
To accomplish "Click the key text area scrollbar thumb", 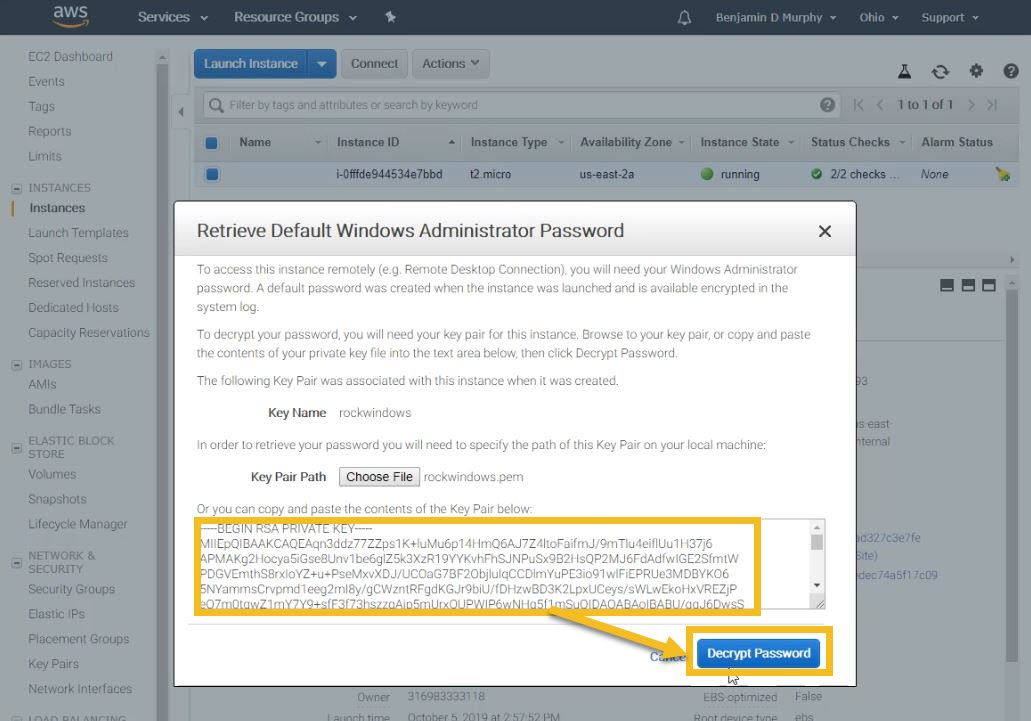I will 817,542.
